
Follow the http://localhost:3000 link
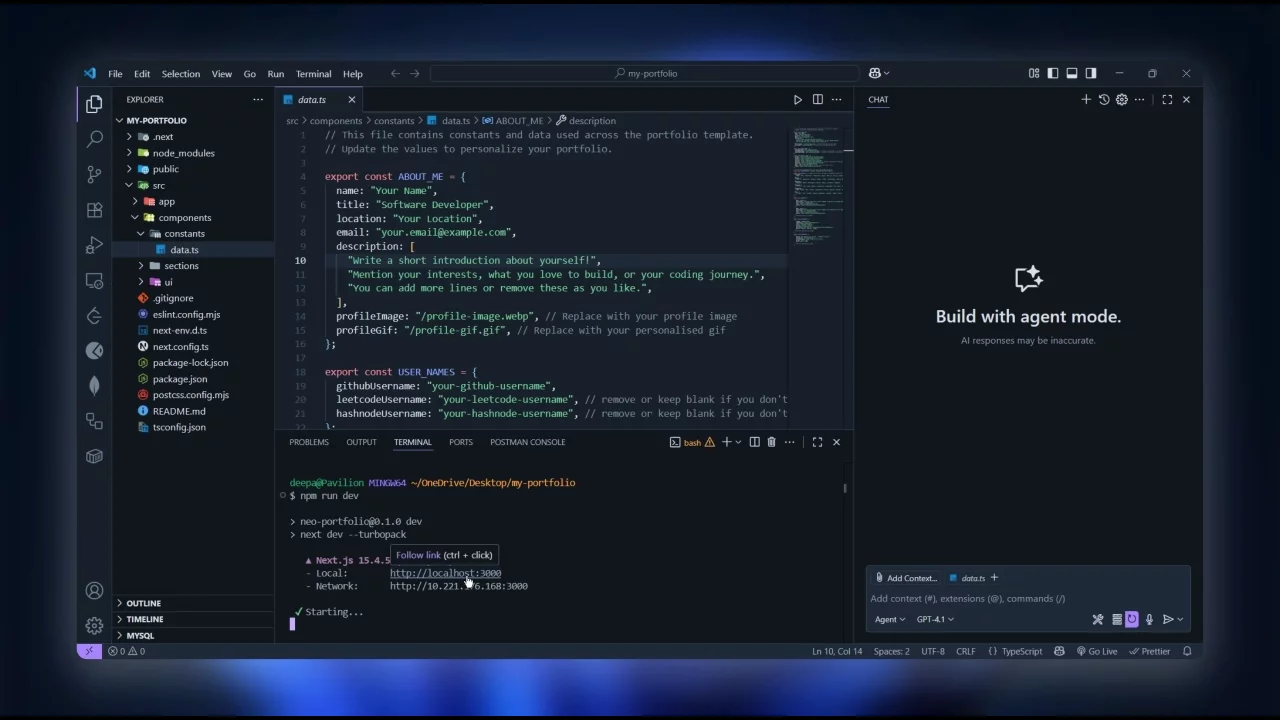[x=445, y=573]
